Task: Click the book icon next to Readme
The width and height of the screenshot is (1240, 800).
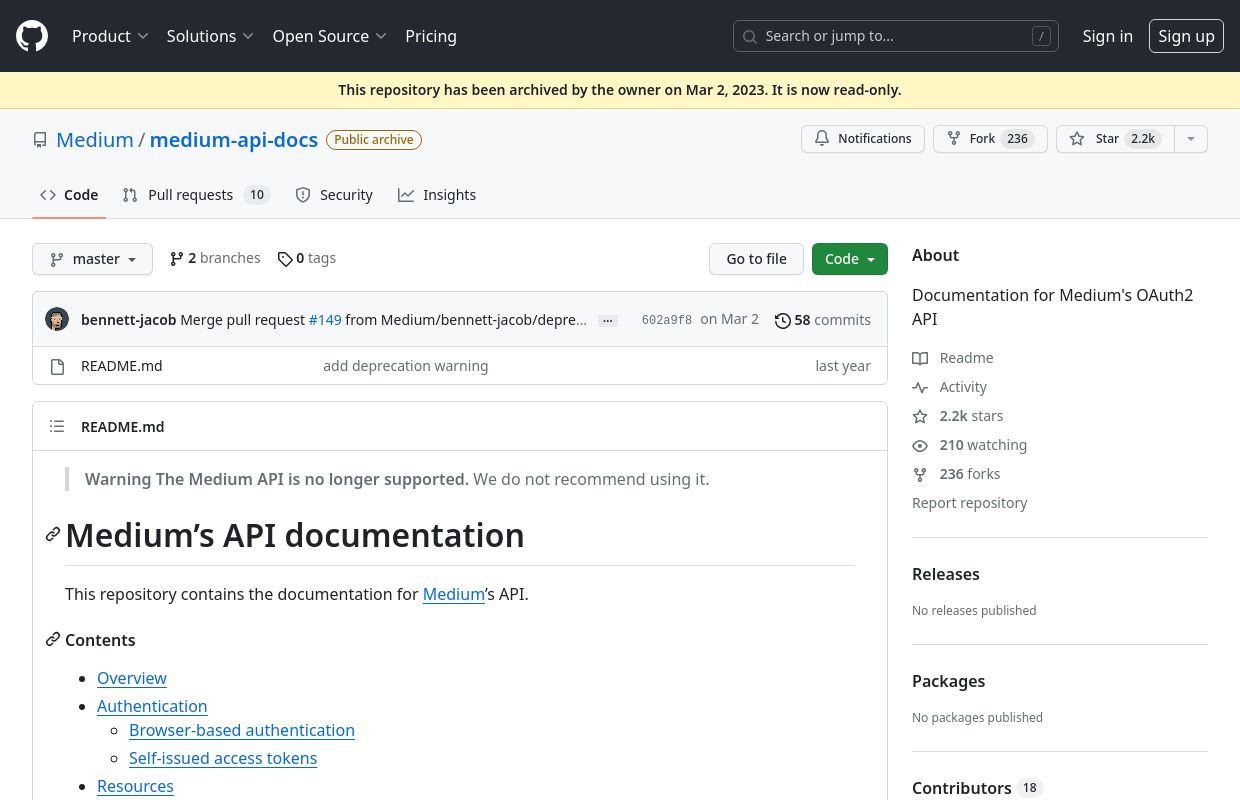Action: 920,358
